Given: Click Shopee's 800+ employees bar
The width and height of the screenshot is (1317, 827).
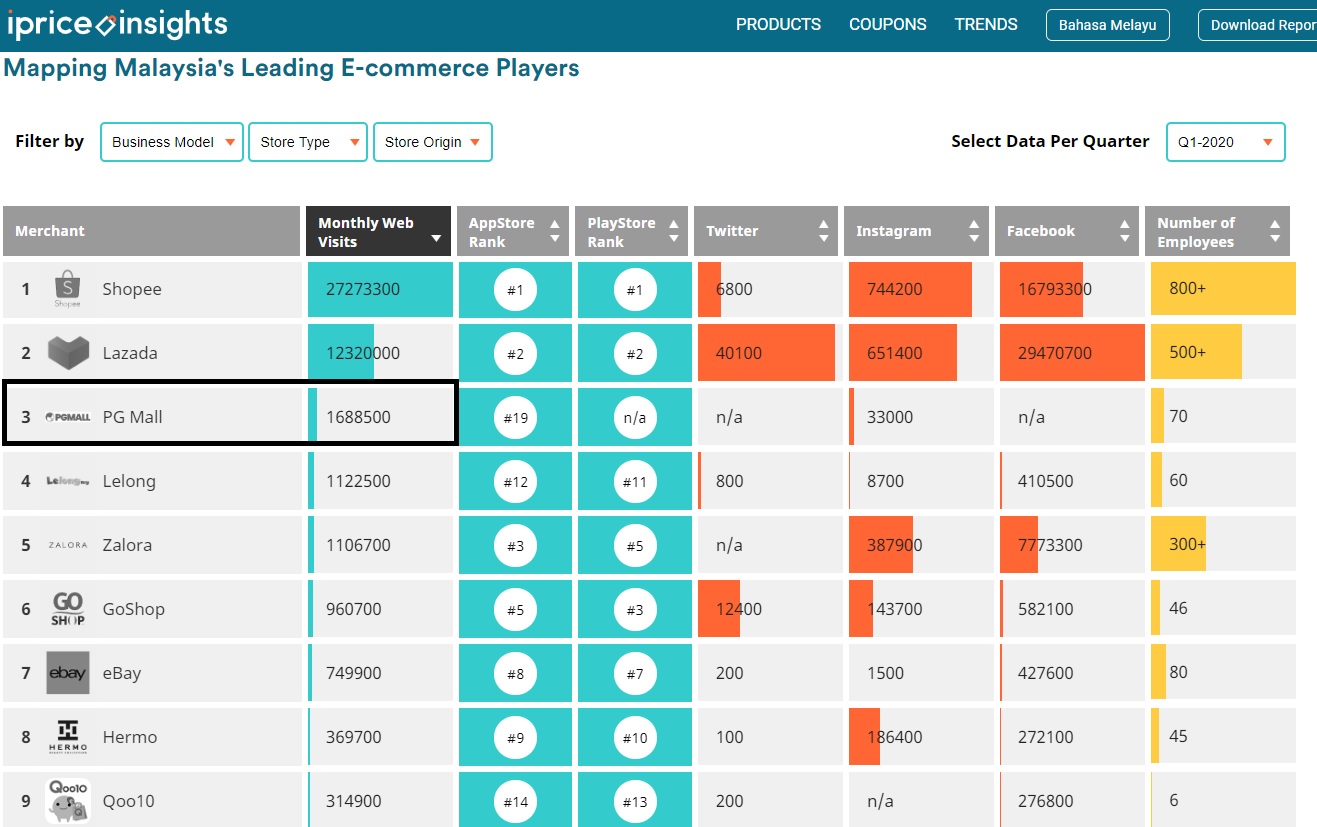Looking at the screenshot, I should (x=1223, y=290).
